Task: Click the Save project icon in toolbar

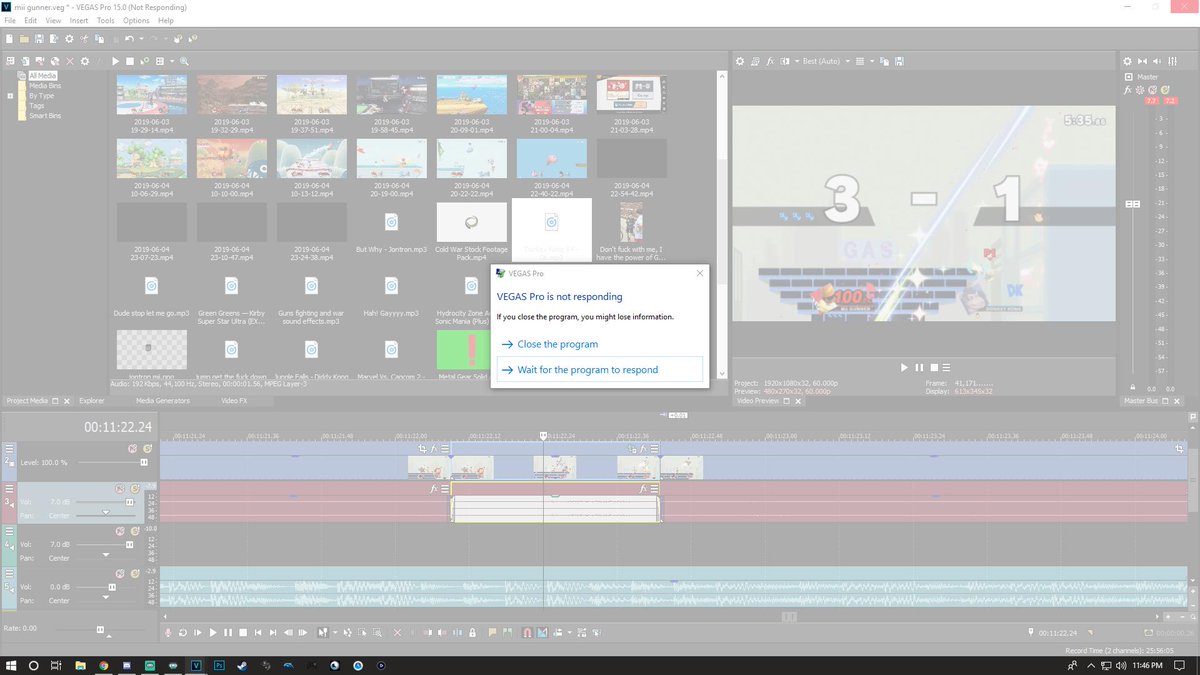Action: pyautogui.click(x=39, y=39)
